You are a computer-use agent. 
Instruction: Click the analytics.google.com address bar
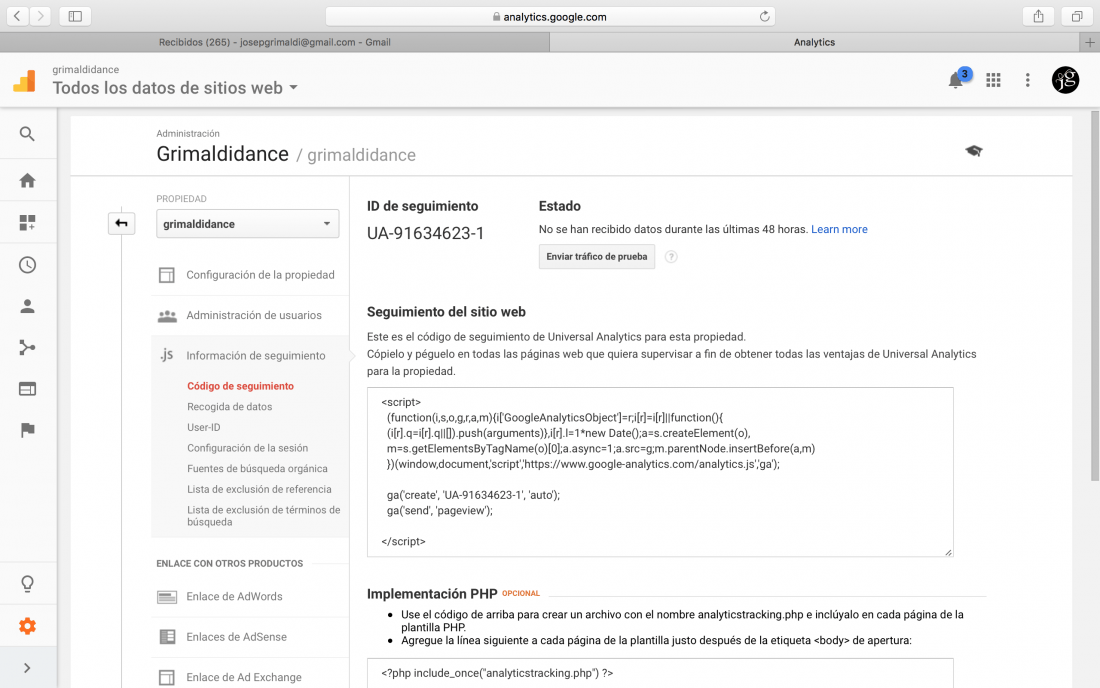click(551, 17)
